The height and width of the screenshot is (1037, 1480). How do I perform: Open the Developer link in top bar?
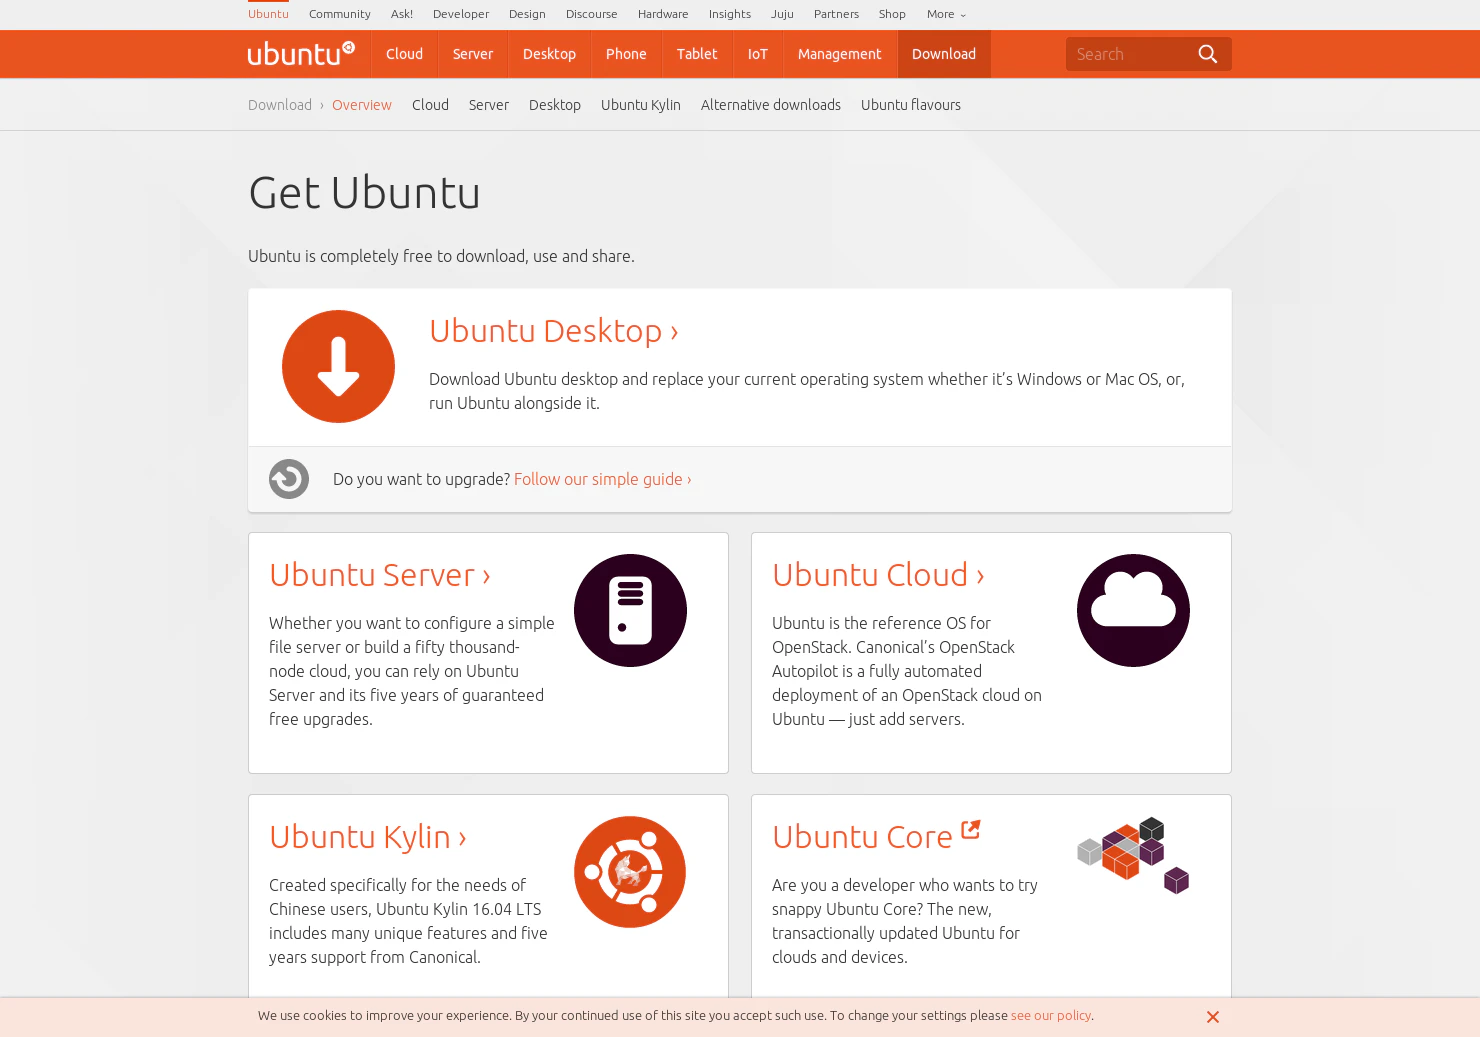pyautogui.click(x=461, y=14)
